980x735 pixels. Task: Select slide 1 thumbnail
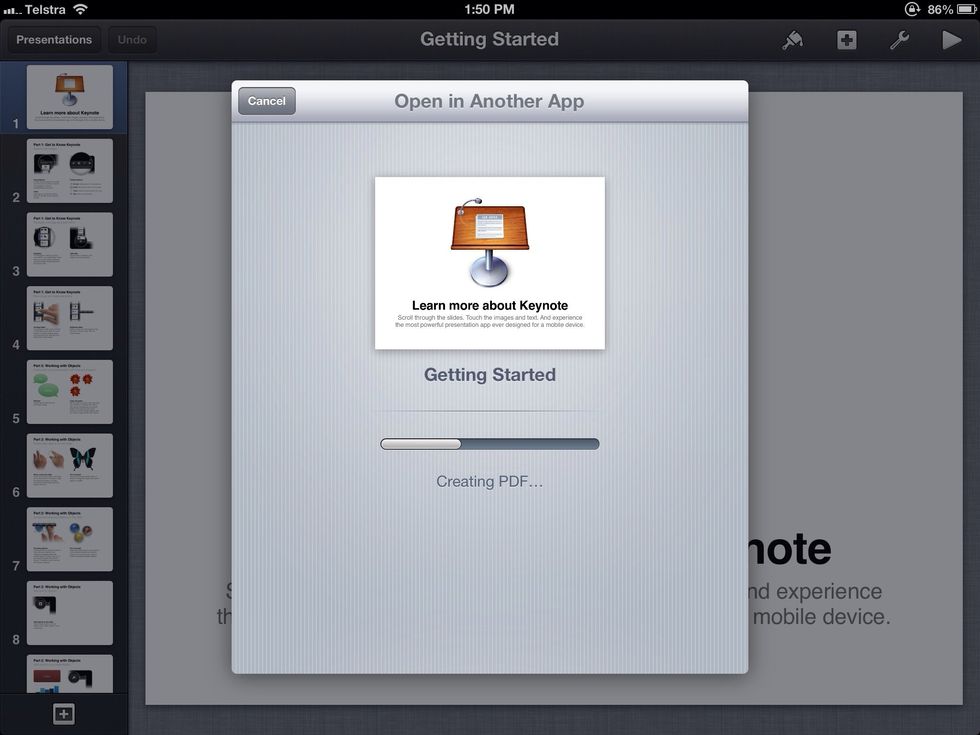click(x=69, y=97)
